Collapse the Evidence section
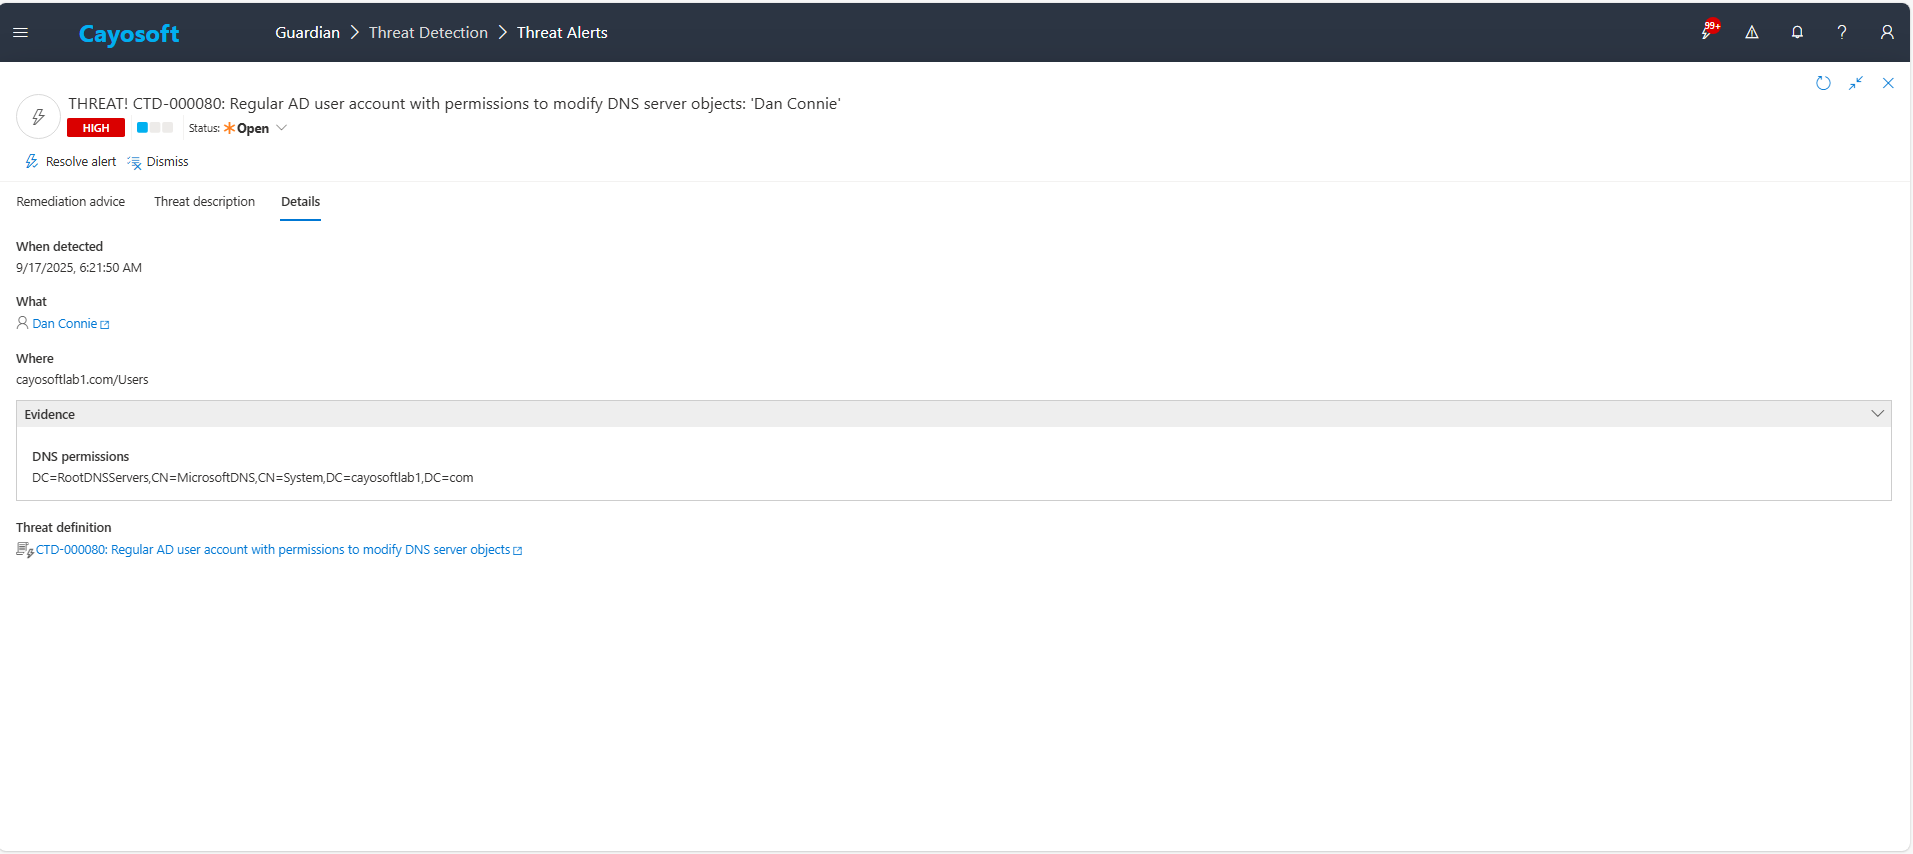Screen dimensions: 1913x854 (1877, 414)
